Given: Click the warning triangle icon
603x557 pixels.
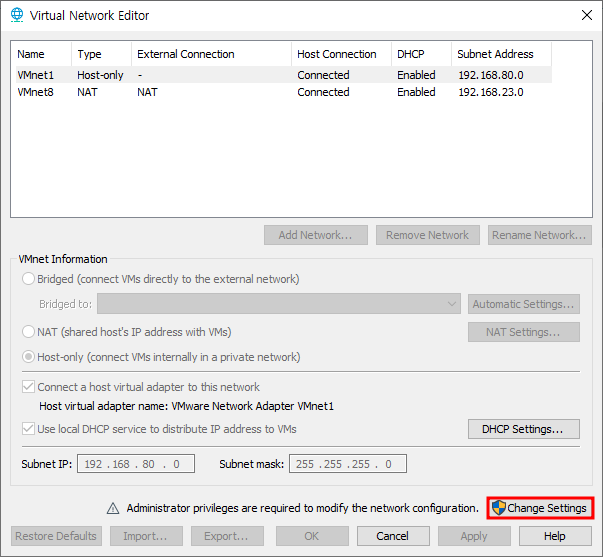Looking at the screenshot, I should point(113,508).
